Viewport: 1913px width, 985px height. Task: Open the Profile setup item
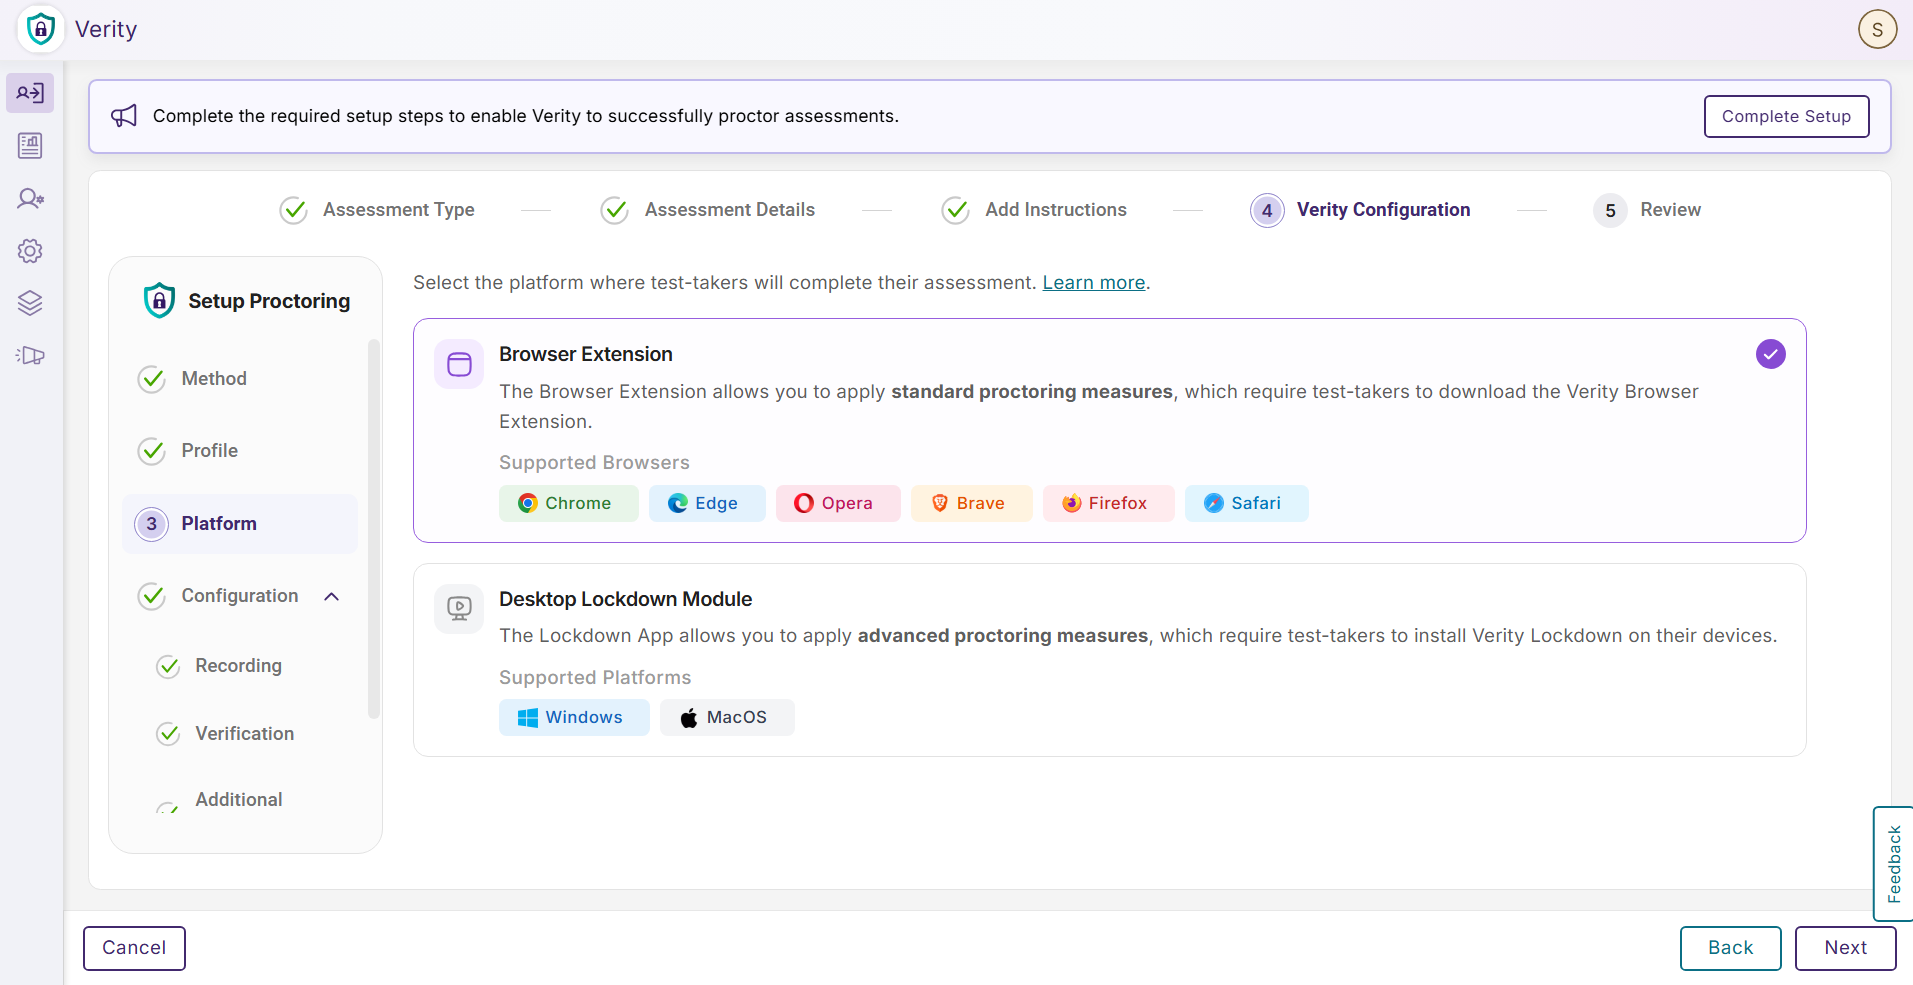tap(239, 451)
